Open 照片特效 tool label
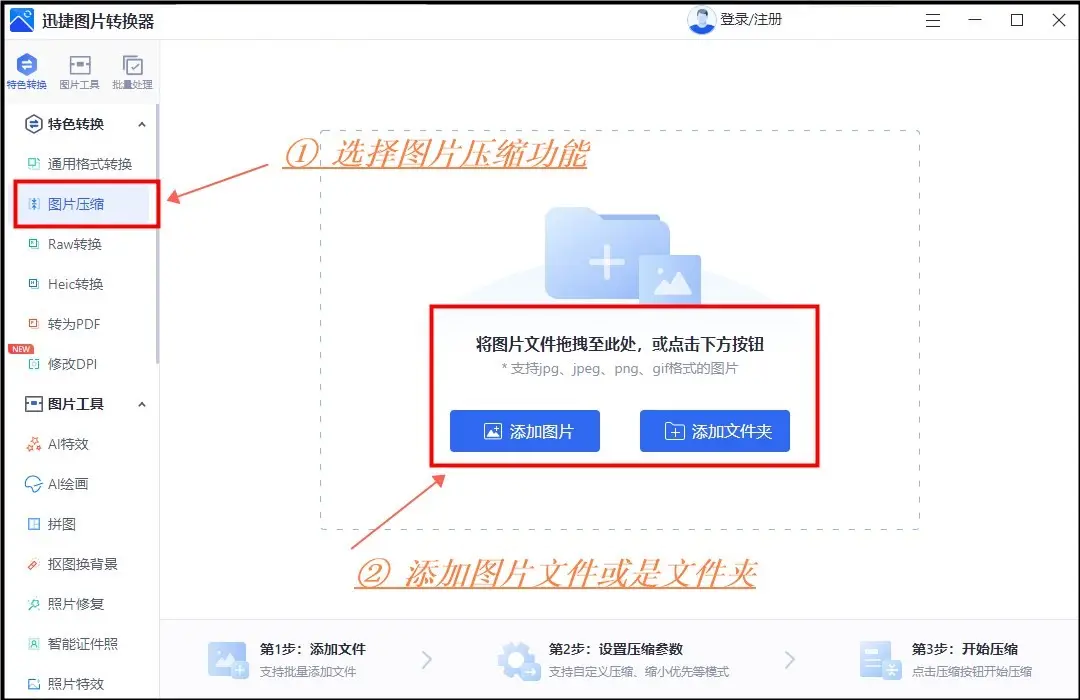Viewport: 1080px width, 700px height. [x=76, y=683]
